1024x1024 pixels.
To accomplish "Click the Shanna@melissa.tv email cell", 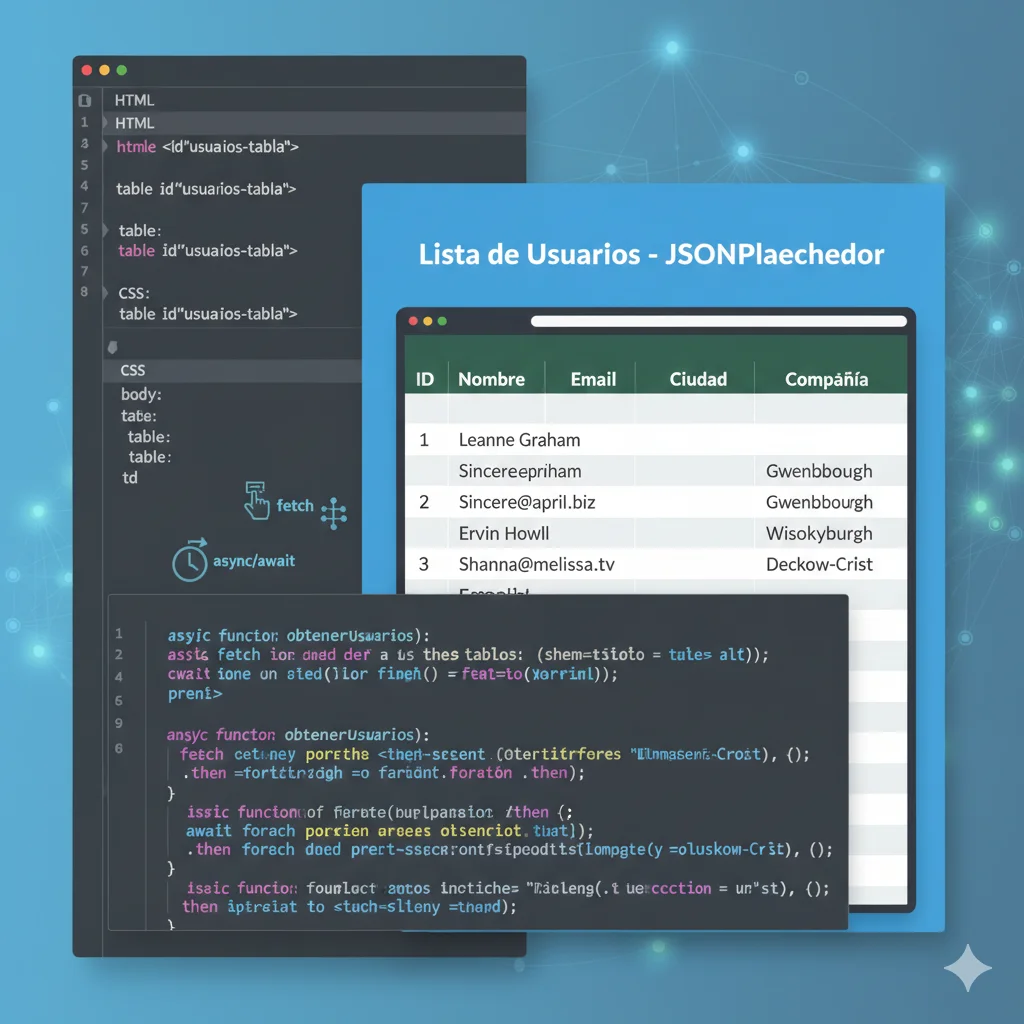I will pyautogui.click(x=536, y=564).
